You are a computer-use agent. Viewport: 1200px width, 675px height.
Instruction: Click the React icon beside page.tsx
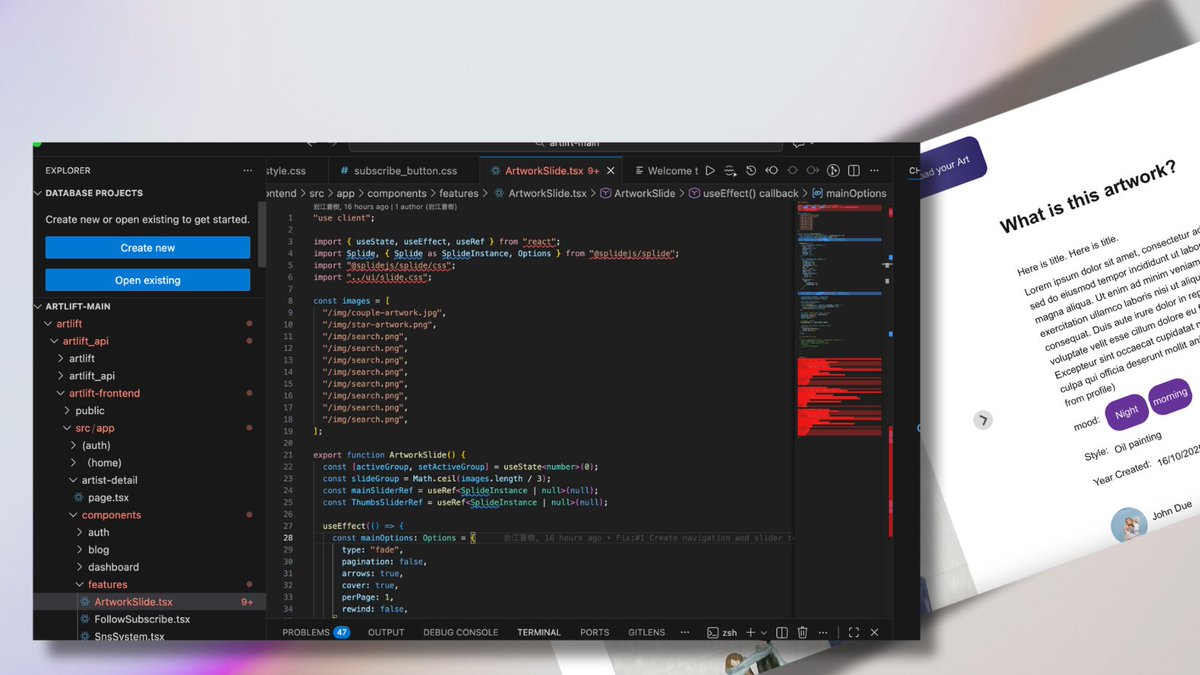(78, 497)
